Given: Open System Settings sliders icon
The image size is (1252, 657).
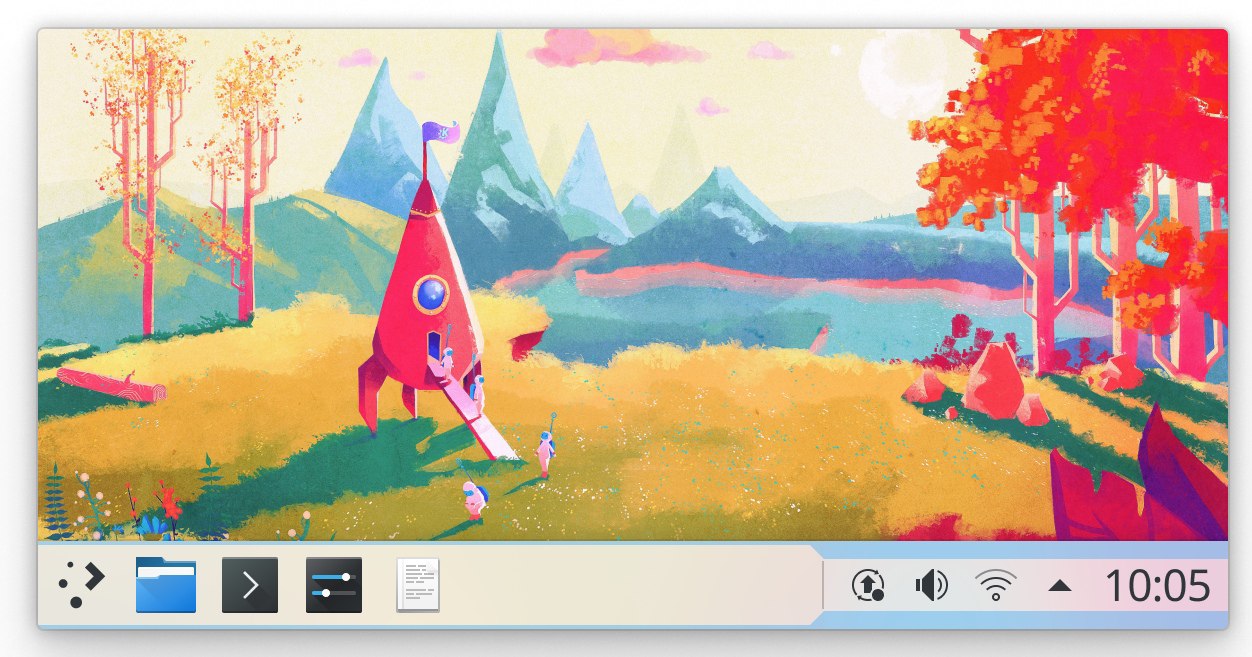Looking at the screenshot, I should (x=334, y=585).
